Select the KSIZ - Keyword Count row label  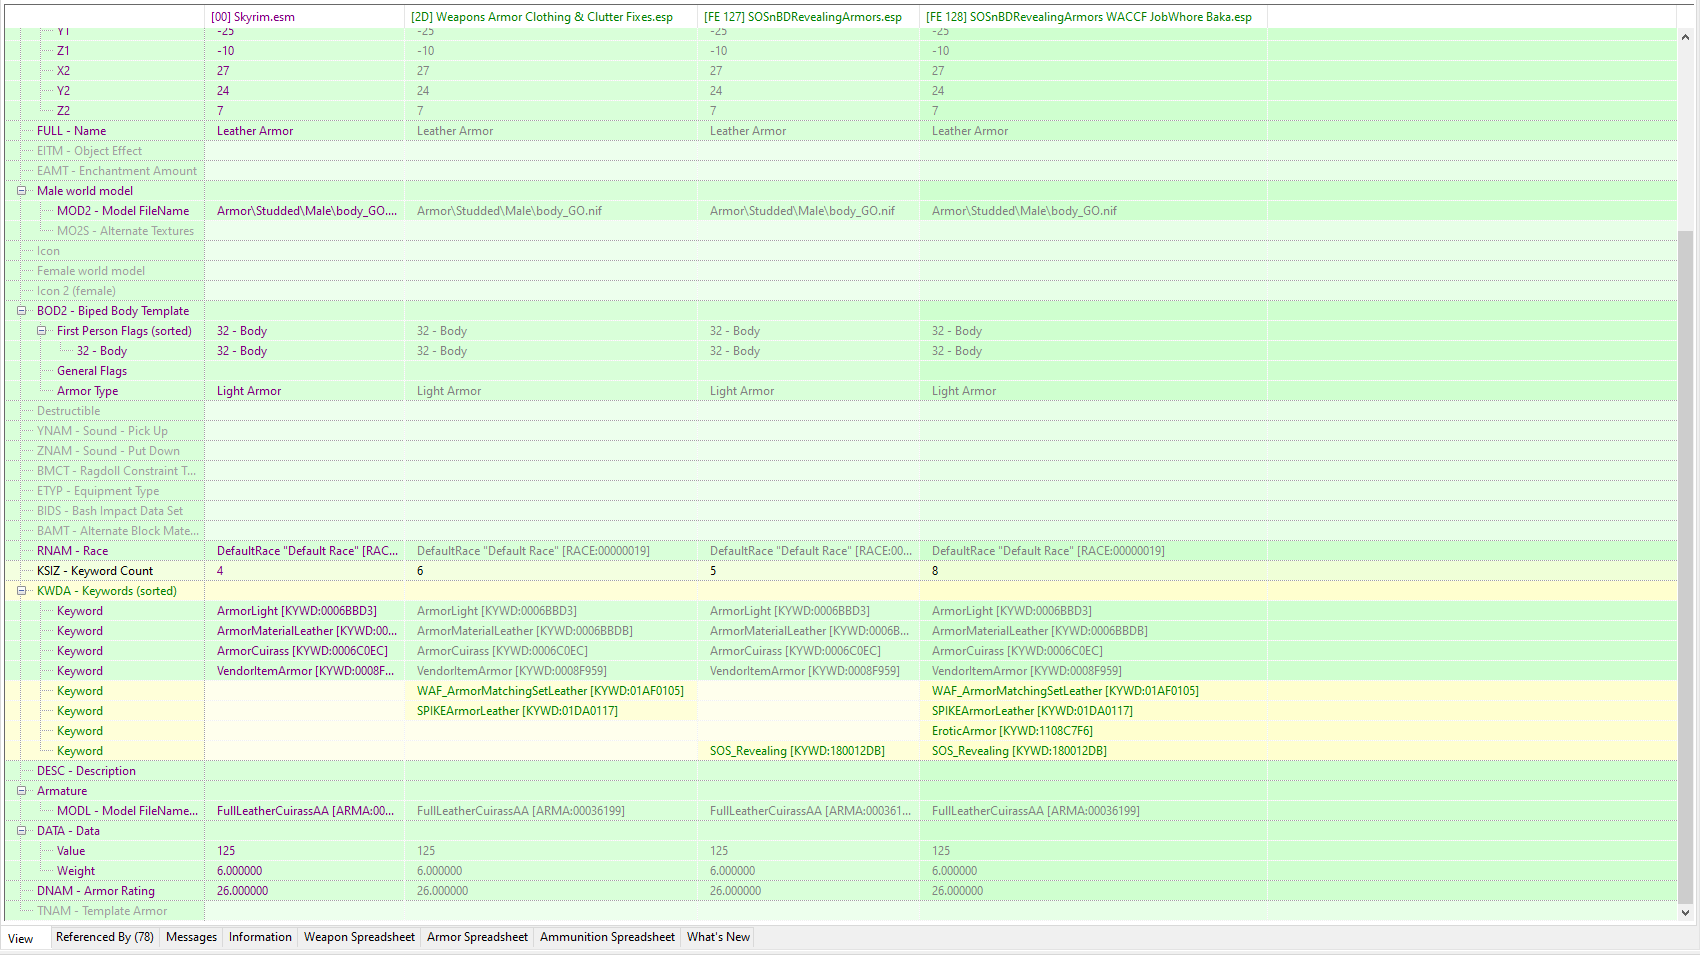[x=95, y=571]
